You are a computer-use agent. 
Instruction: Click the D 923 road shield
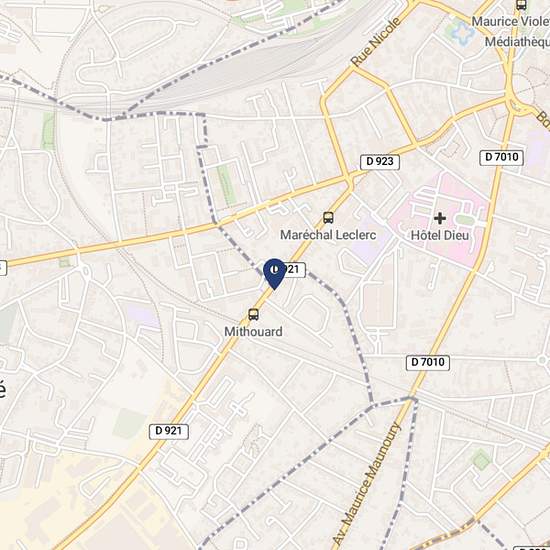pyautogui.click(x=380, y=162)
